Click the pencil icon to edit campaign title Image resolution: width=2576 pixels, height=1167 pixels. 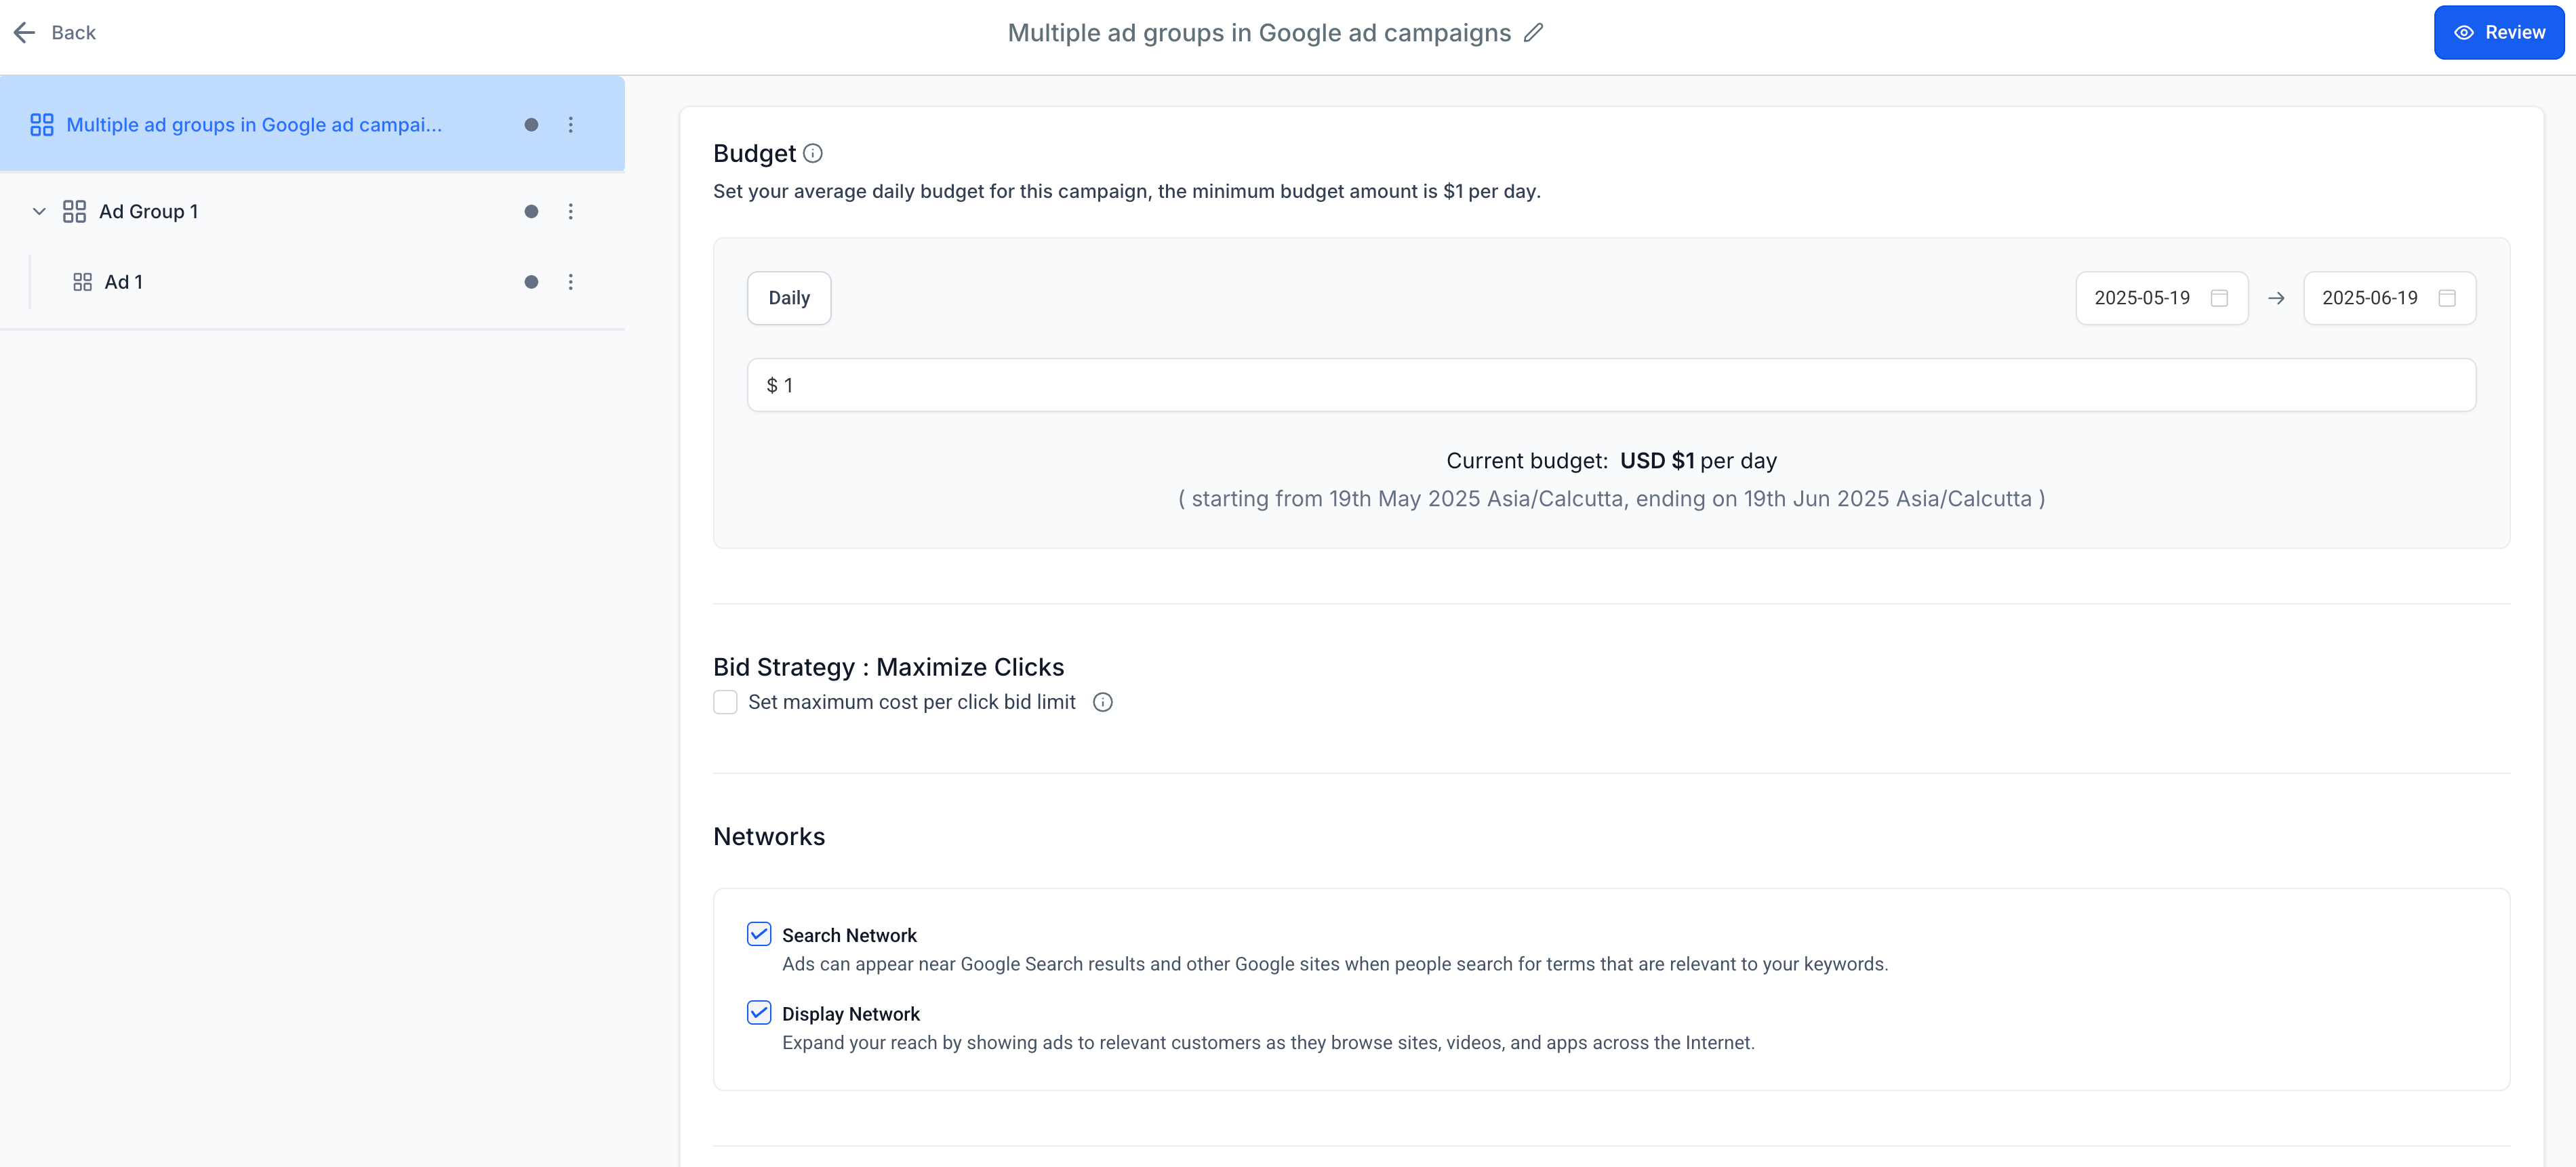1533,33
